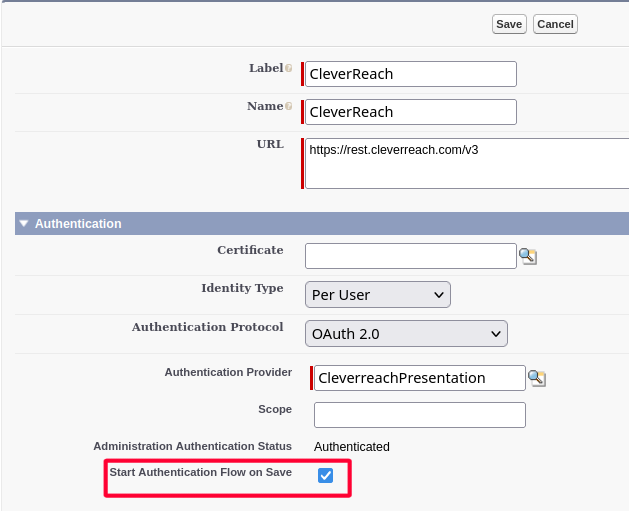Open the Identity Type dropdown
629x511 pixels.
tap(377, 295)
